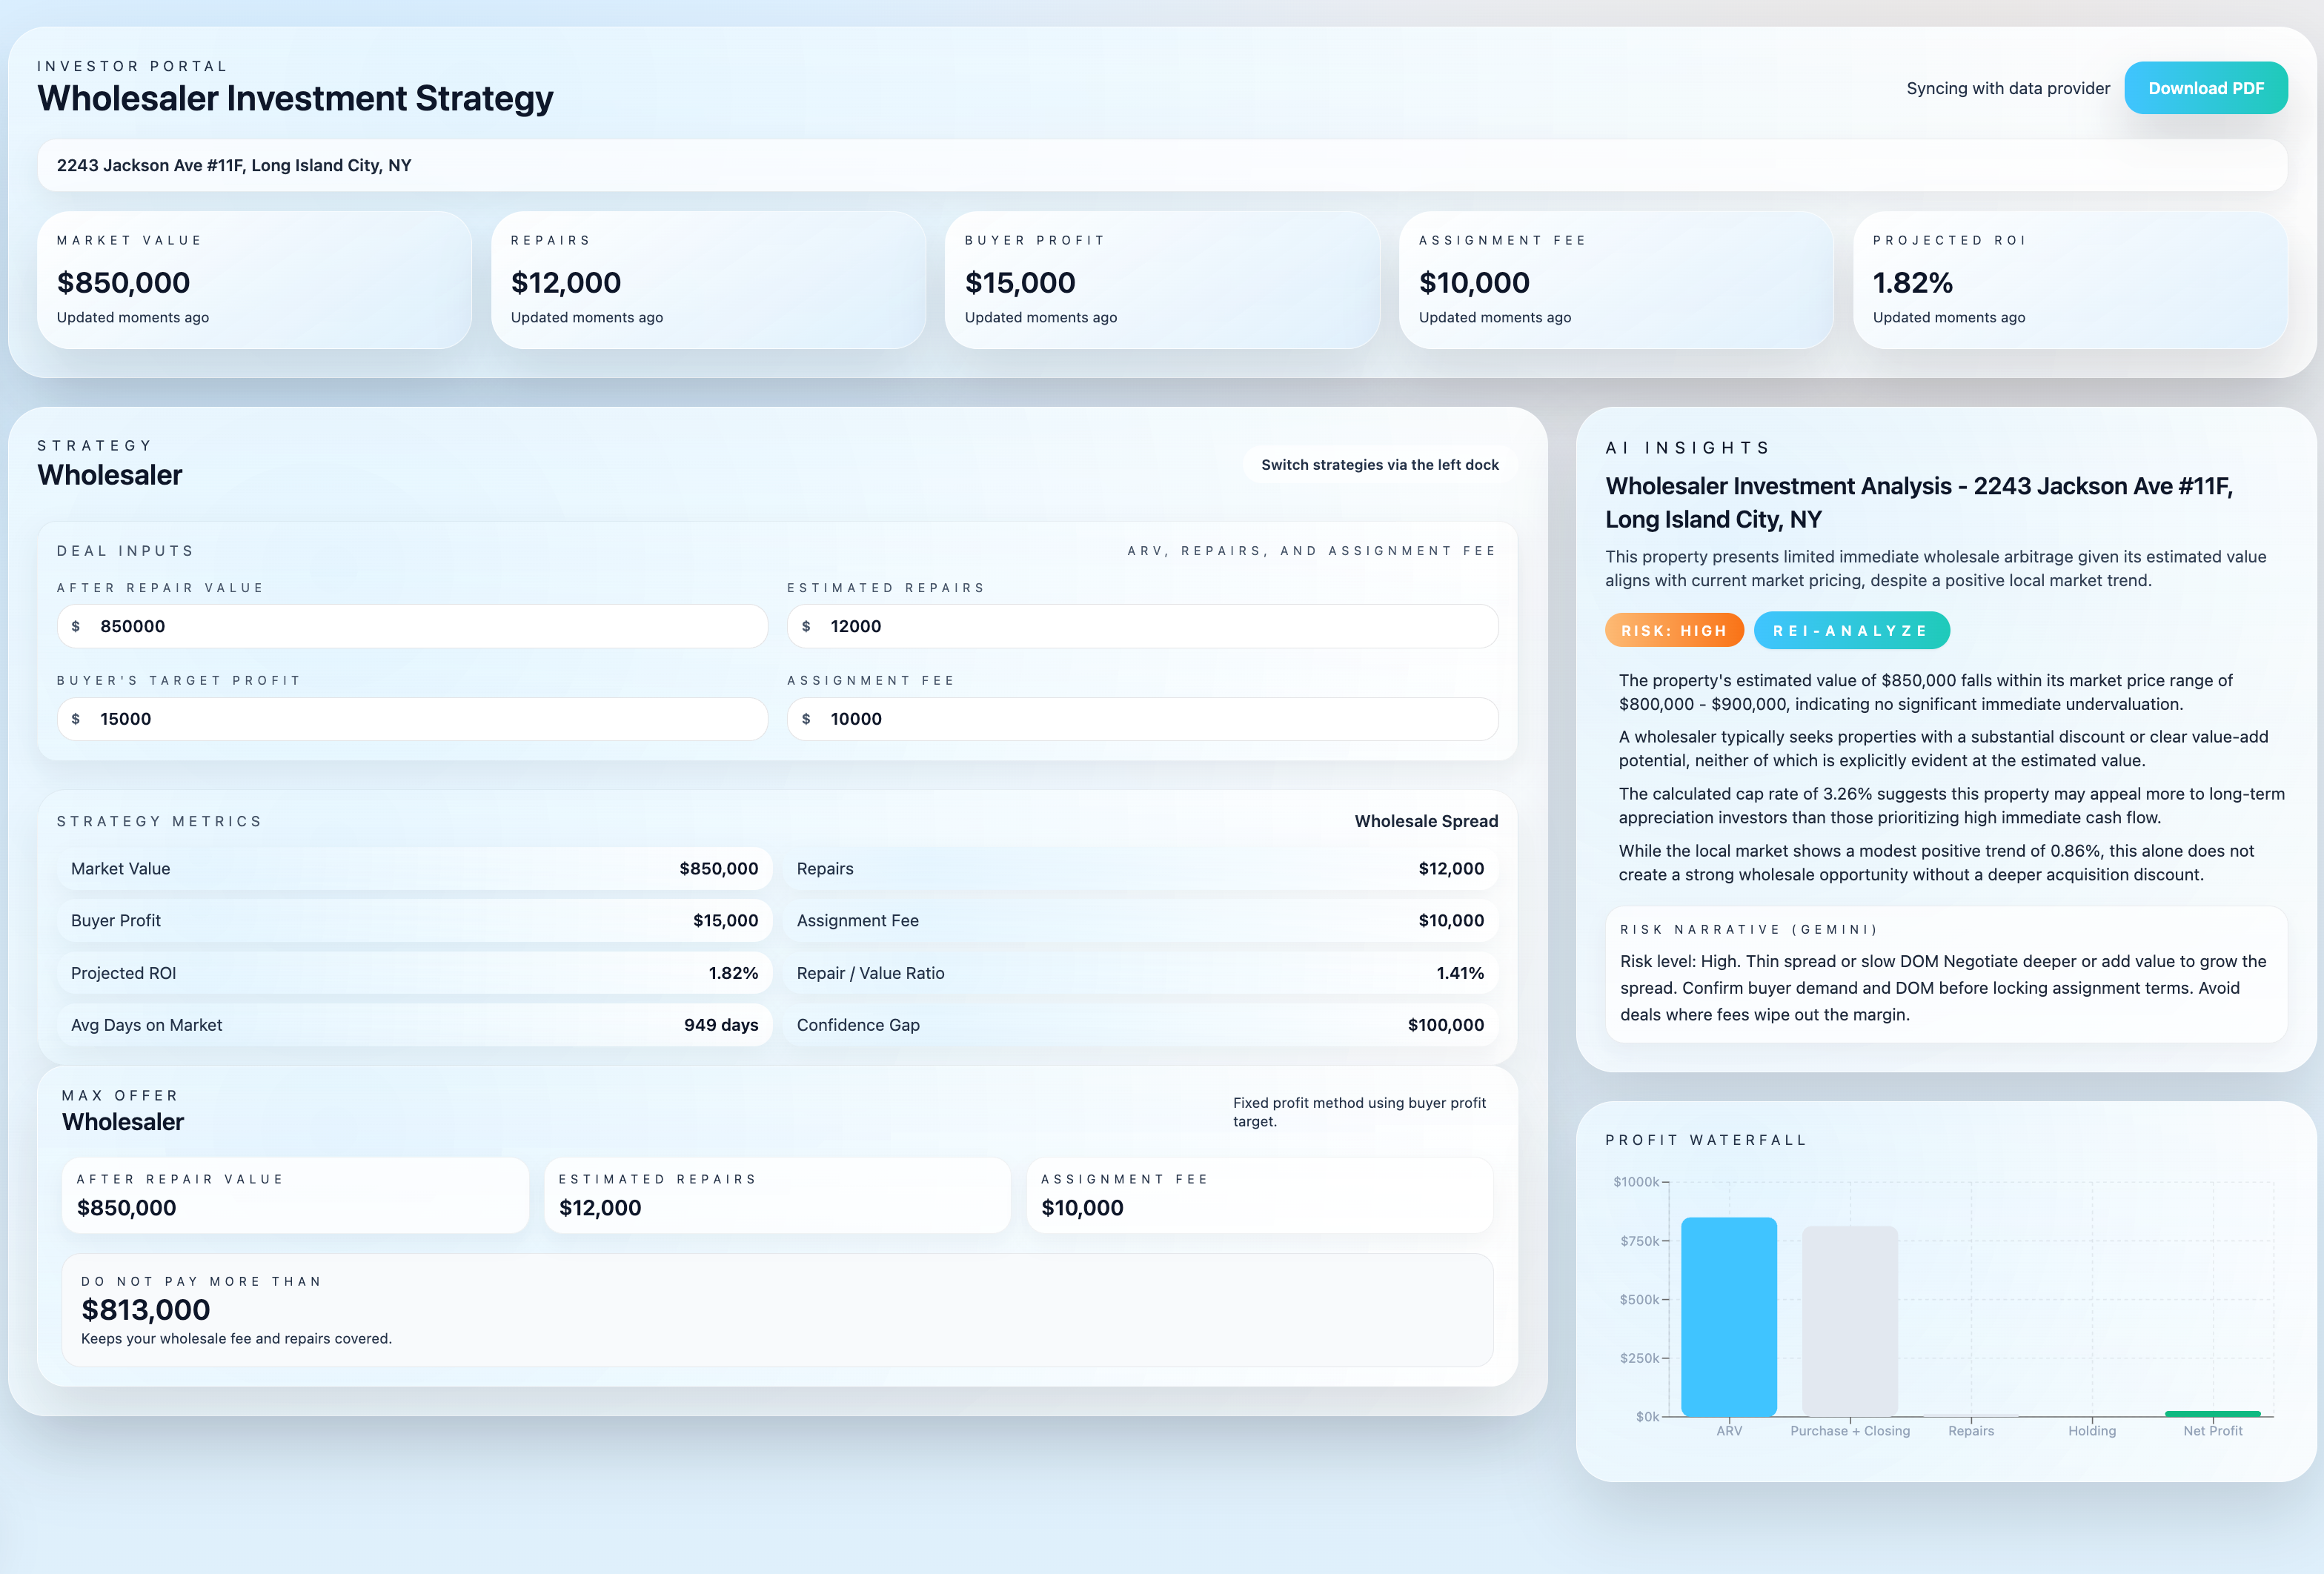Viewport: 2324px width, 1574px height.
Task: Select the Estimated Repairs input field
Action: point(1142,626)
